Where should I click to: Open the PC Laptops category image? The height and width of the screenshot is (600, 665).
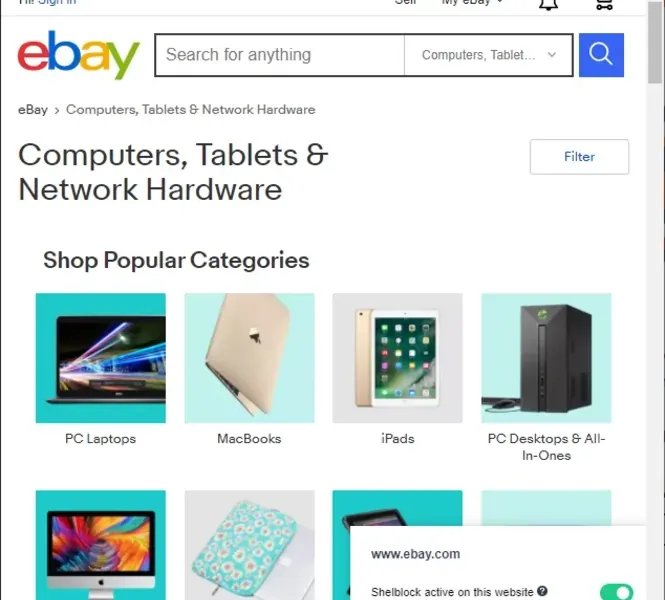(x=100, y=358)
